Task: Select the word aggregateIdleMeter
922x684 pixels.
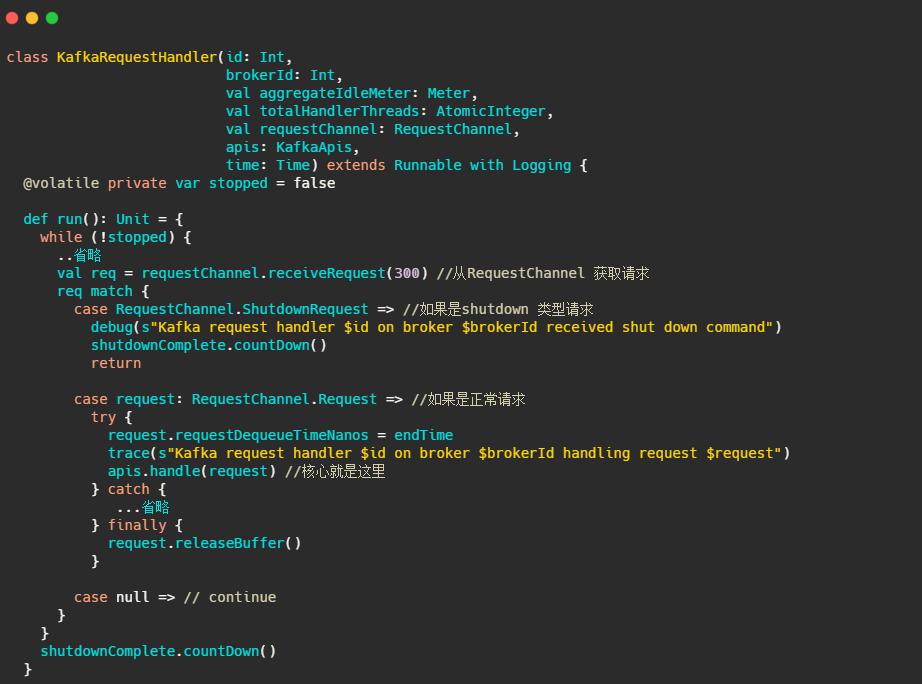Action: [335, 94]
